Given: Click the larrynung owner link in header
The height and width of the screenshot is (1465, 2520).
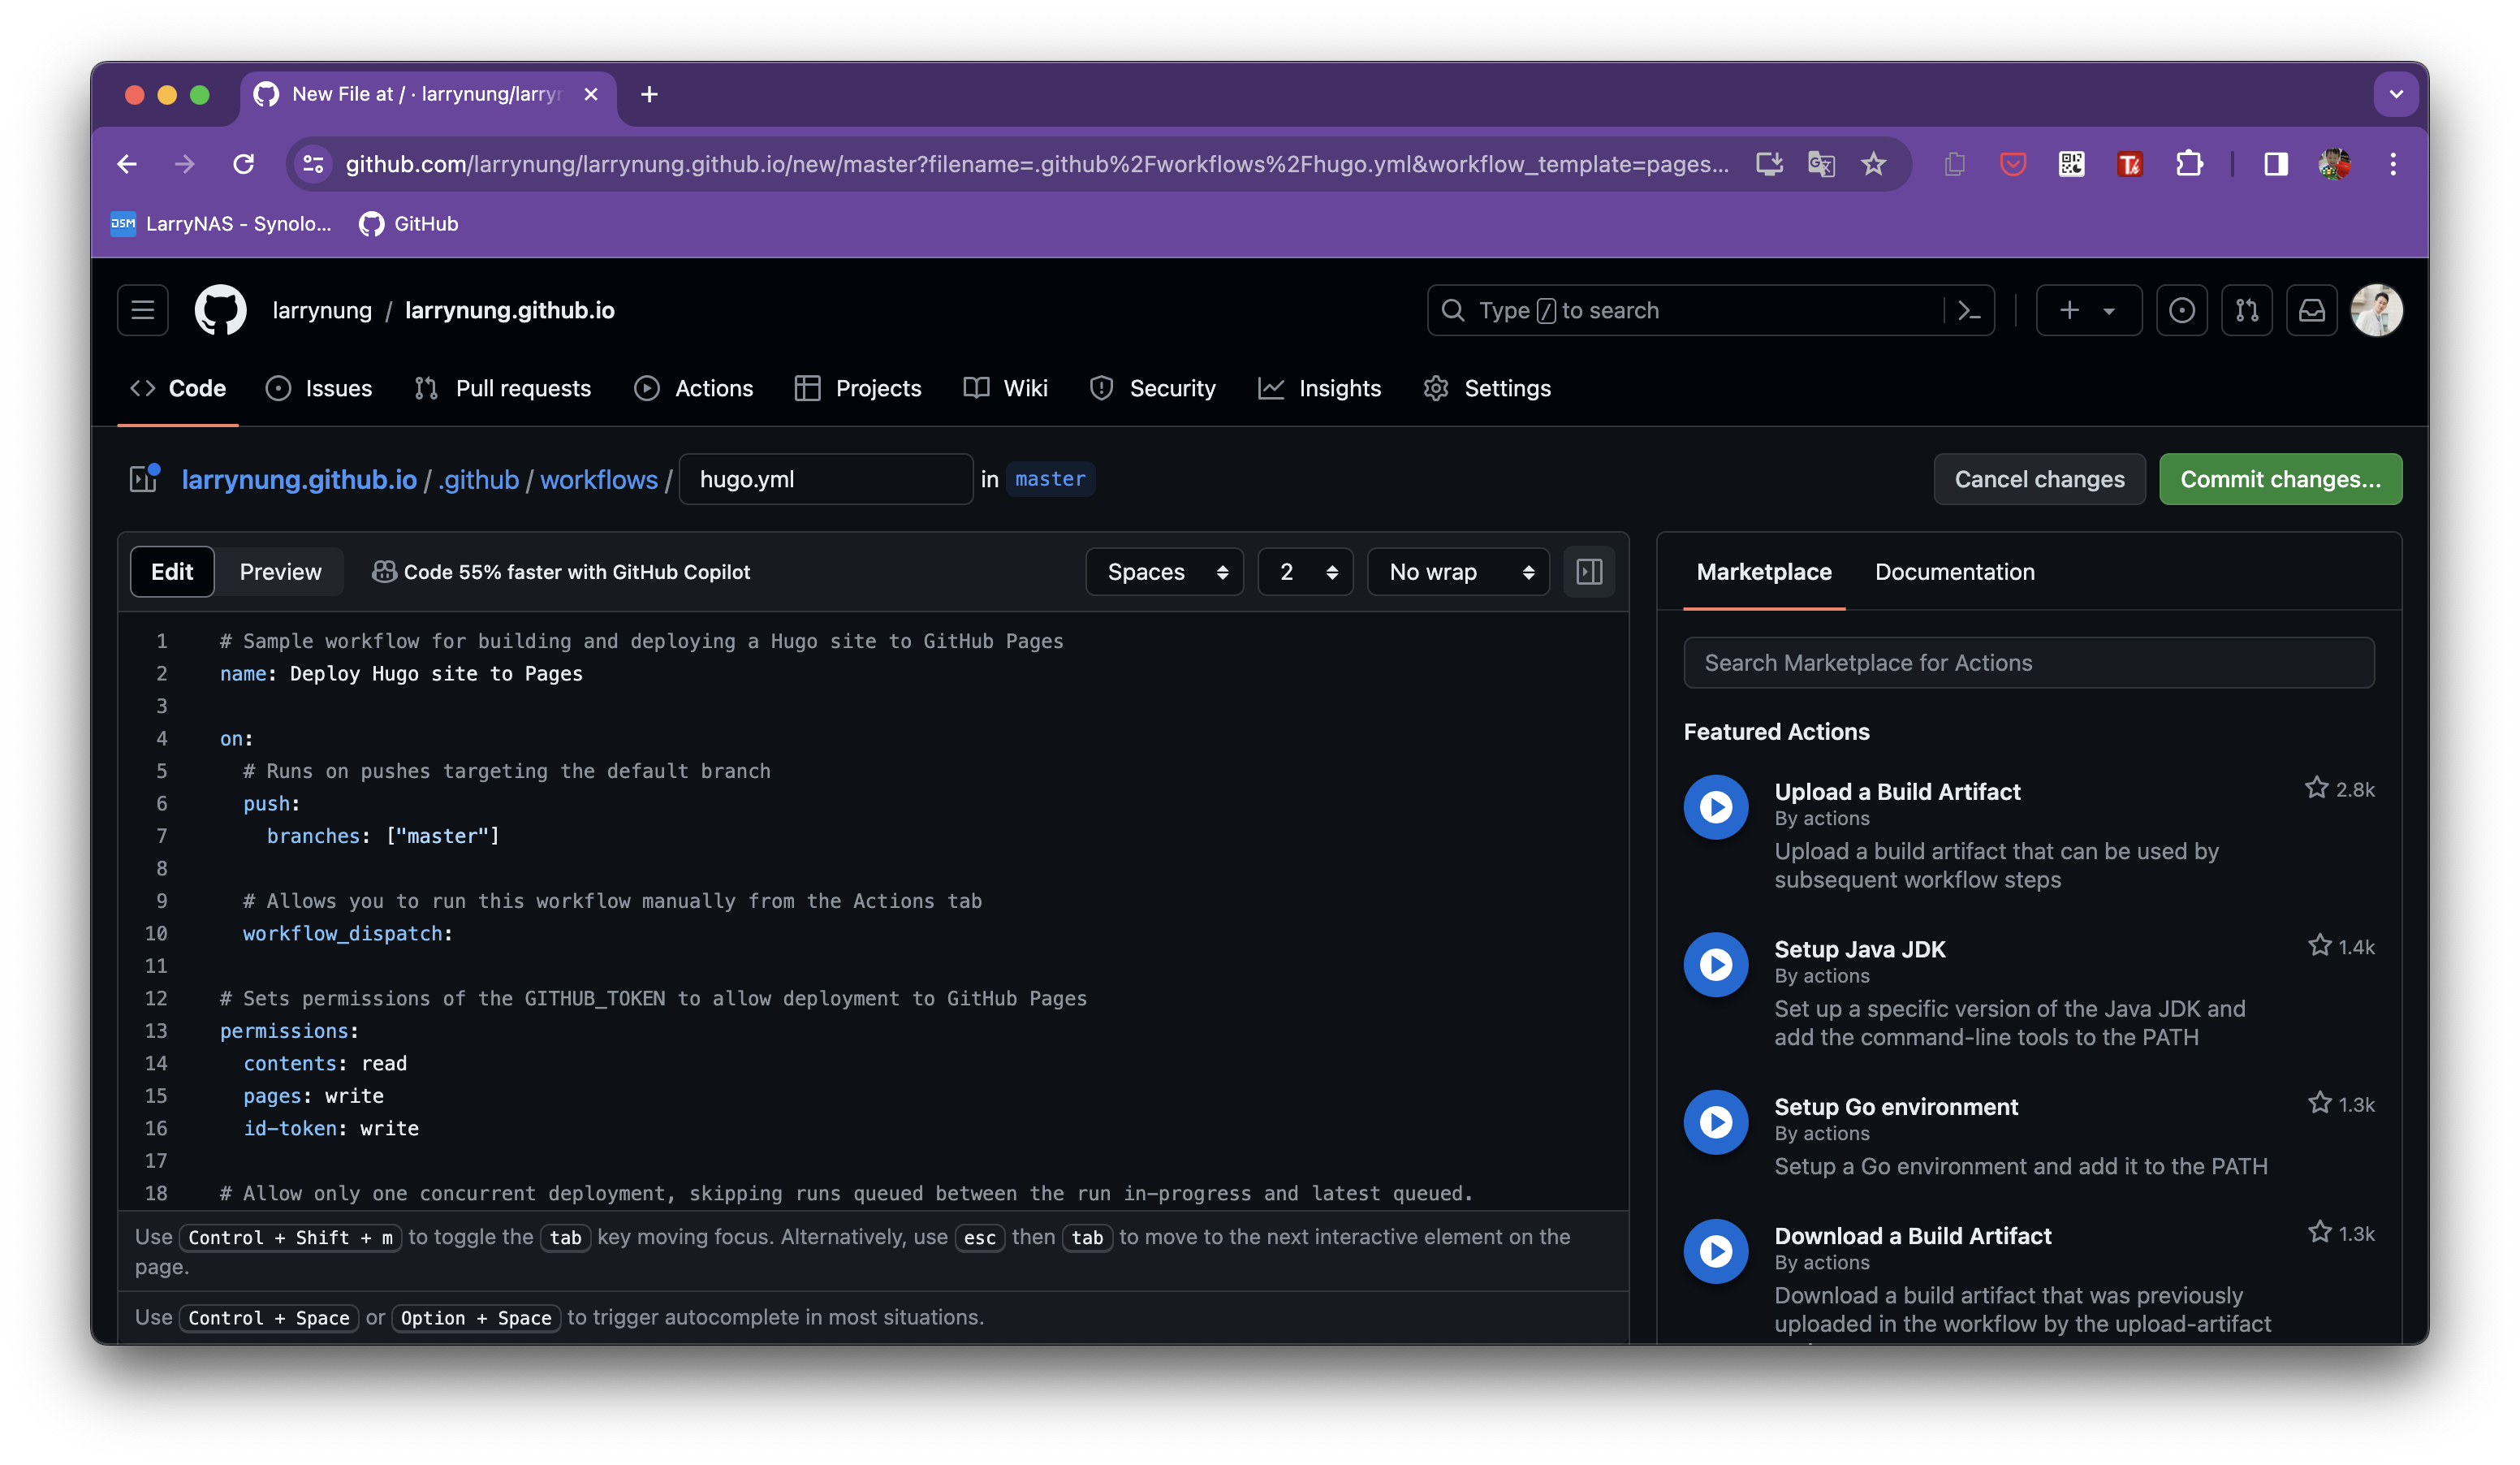Looking at the screenshot, I should tap(322, 310).
